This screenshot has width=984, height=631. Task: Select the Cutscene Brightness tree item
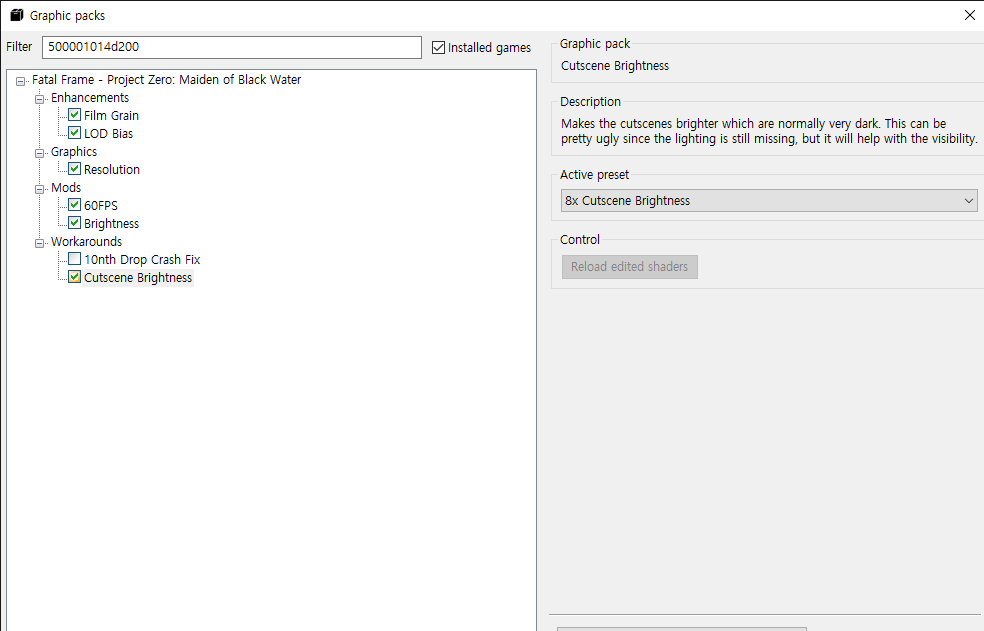pyautogui.click(x=137, y=278)
